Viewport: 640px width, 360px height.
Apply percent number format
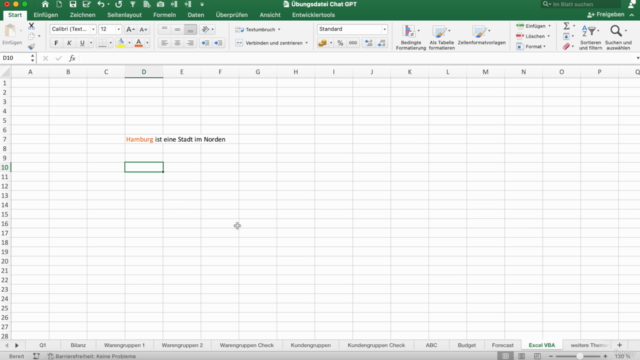340,43
